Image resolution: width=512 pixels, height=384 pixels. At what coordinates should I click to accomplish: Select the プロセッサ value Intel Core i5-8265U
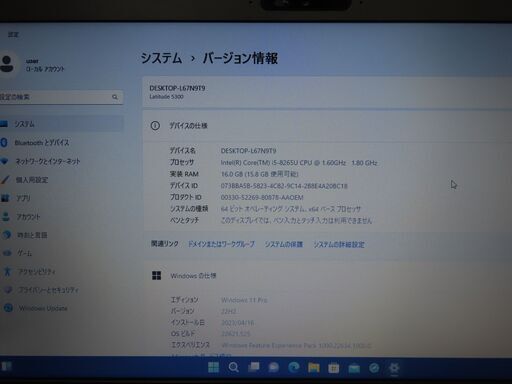pos(299,163)
